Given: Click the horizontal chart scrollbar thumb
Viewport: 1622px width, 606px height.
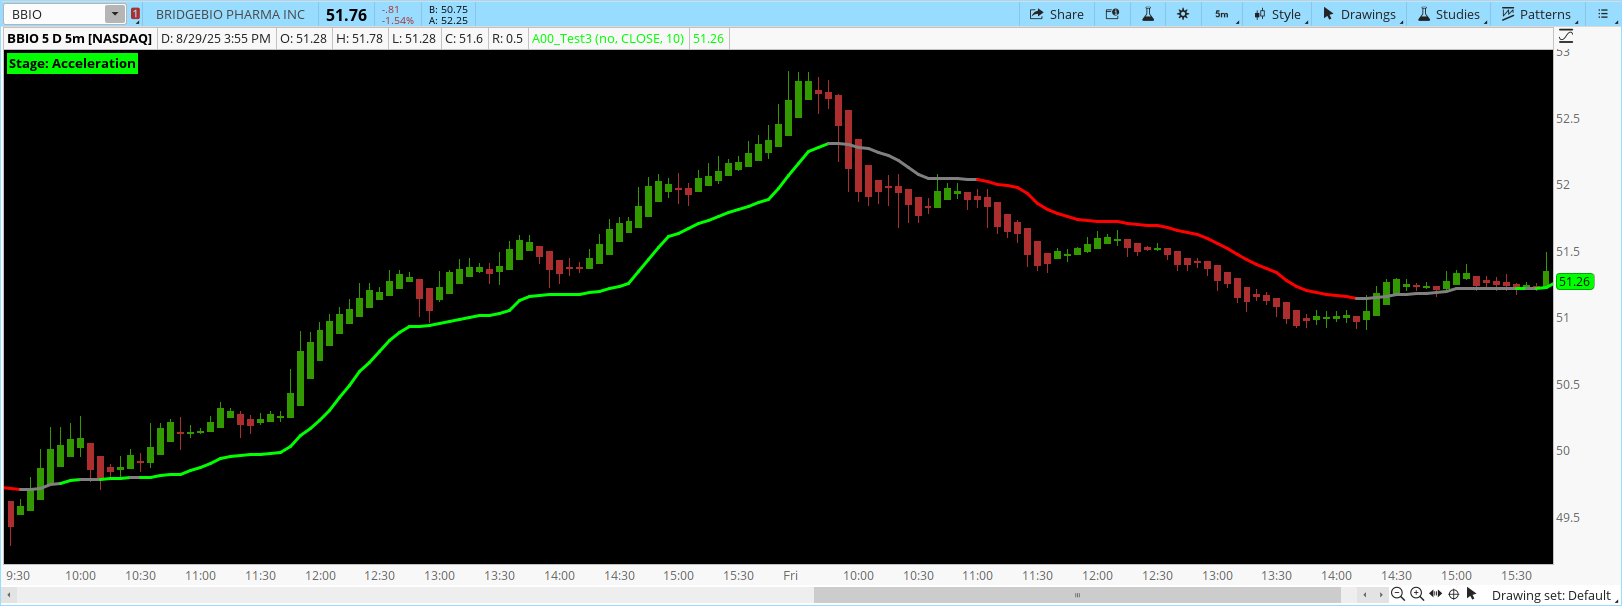Looking at the screenshot, I should tap(1077, 595).
